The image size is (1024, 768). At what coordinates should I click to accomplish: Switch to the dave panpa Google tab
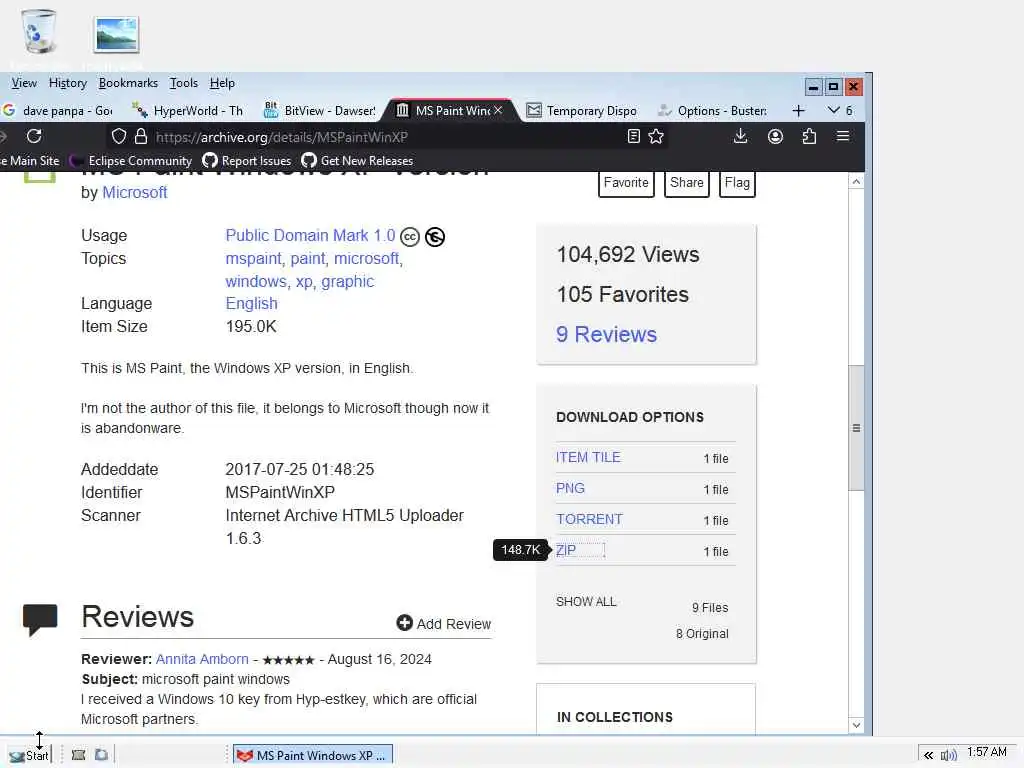pyautogui.click(x=57, y=110)
